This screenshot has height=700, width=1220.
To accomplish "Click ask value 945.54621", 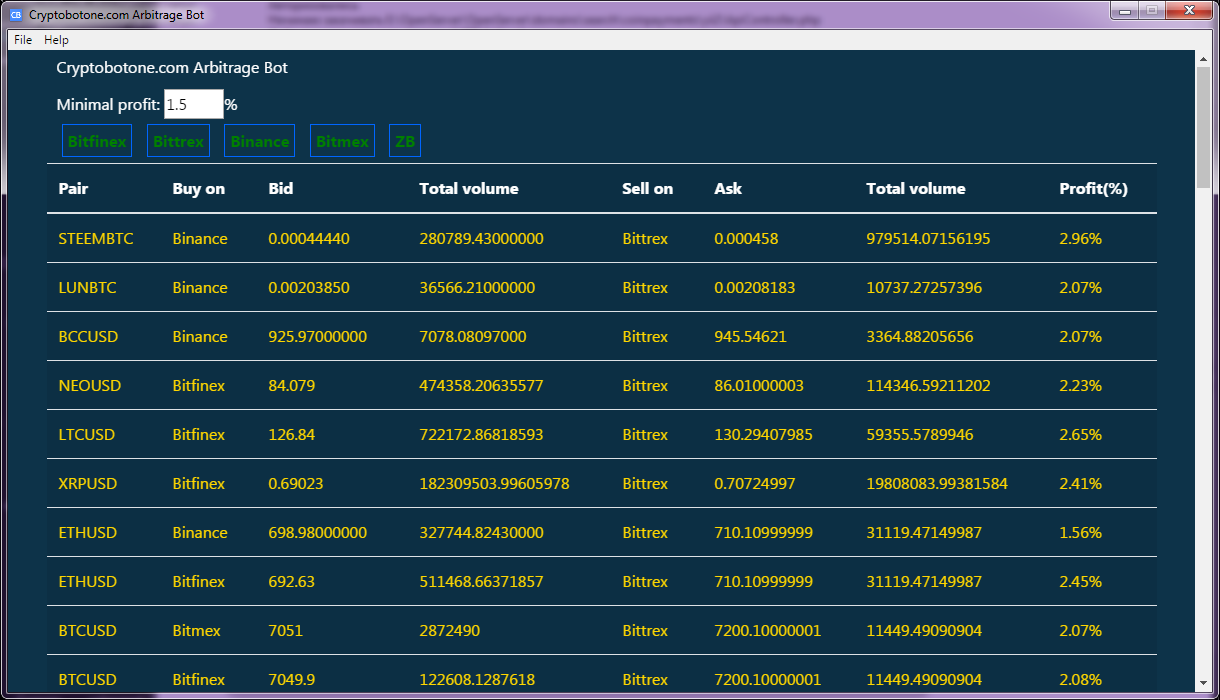I will [x=751, y=337].
